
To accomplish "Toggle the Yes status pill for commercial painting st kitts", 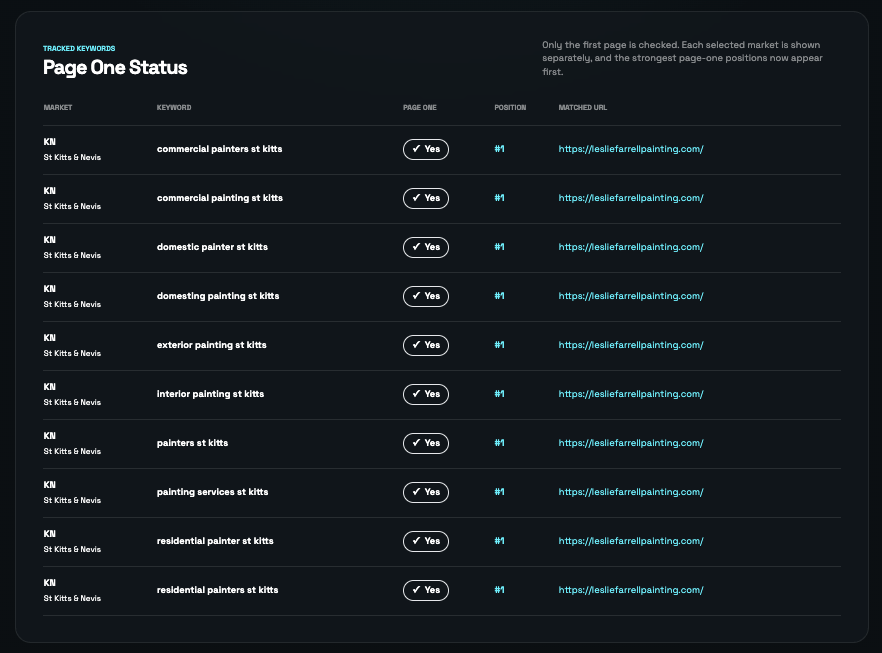I will click(x=425, y=198).
